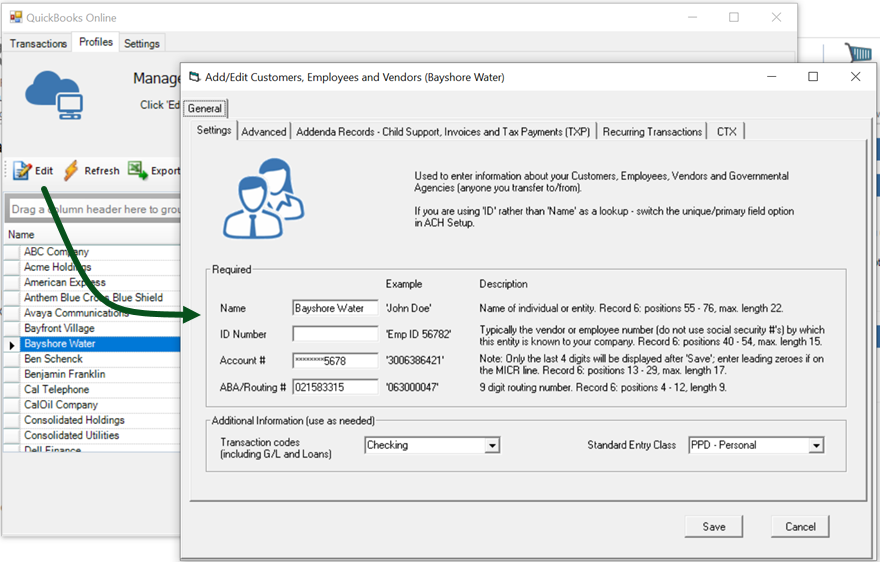Click the Cancel button
This screenshot has width=880, height=562.
800,527
